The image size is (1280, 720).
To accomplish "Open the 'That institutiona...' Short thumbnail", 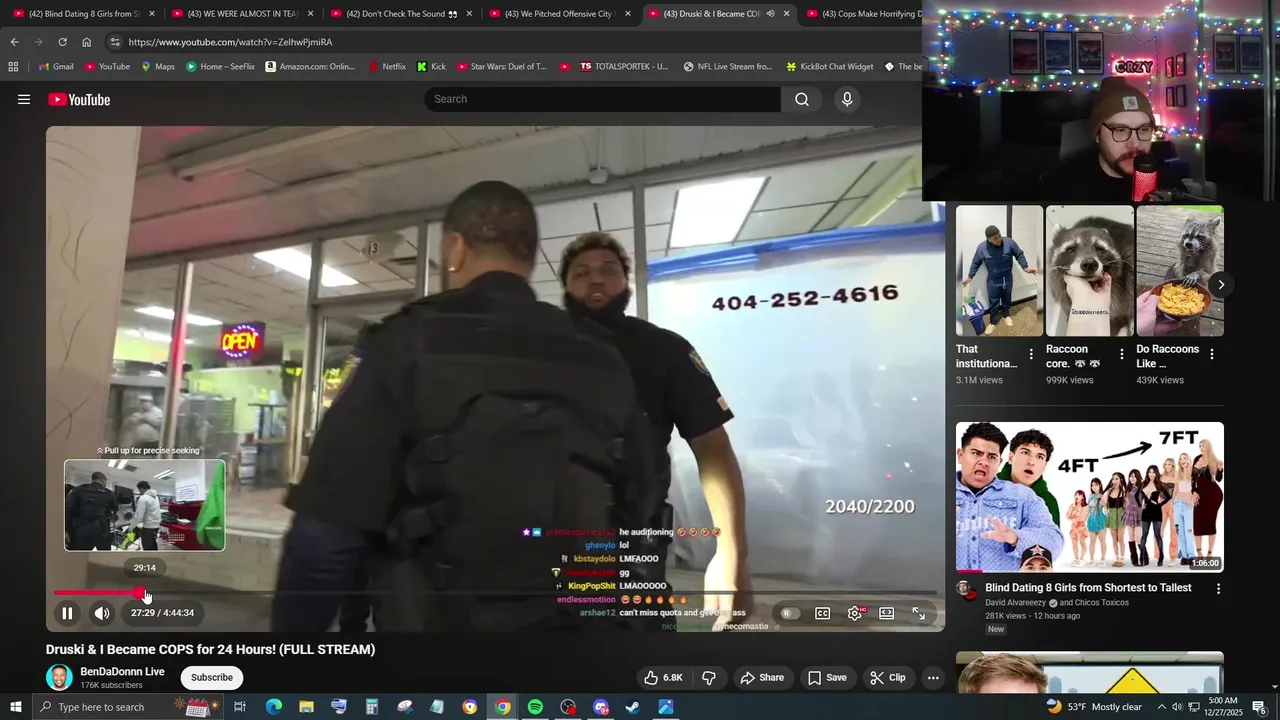I will tap(999, 271).
